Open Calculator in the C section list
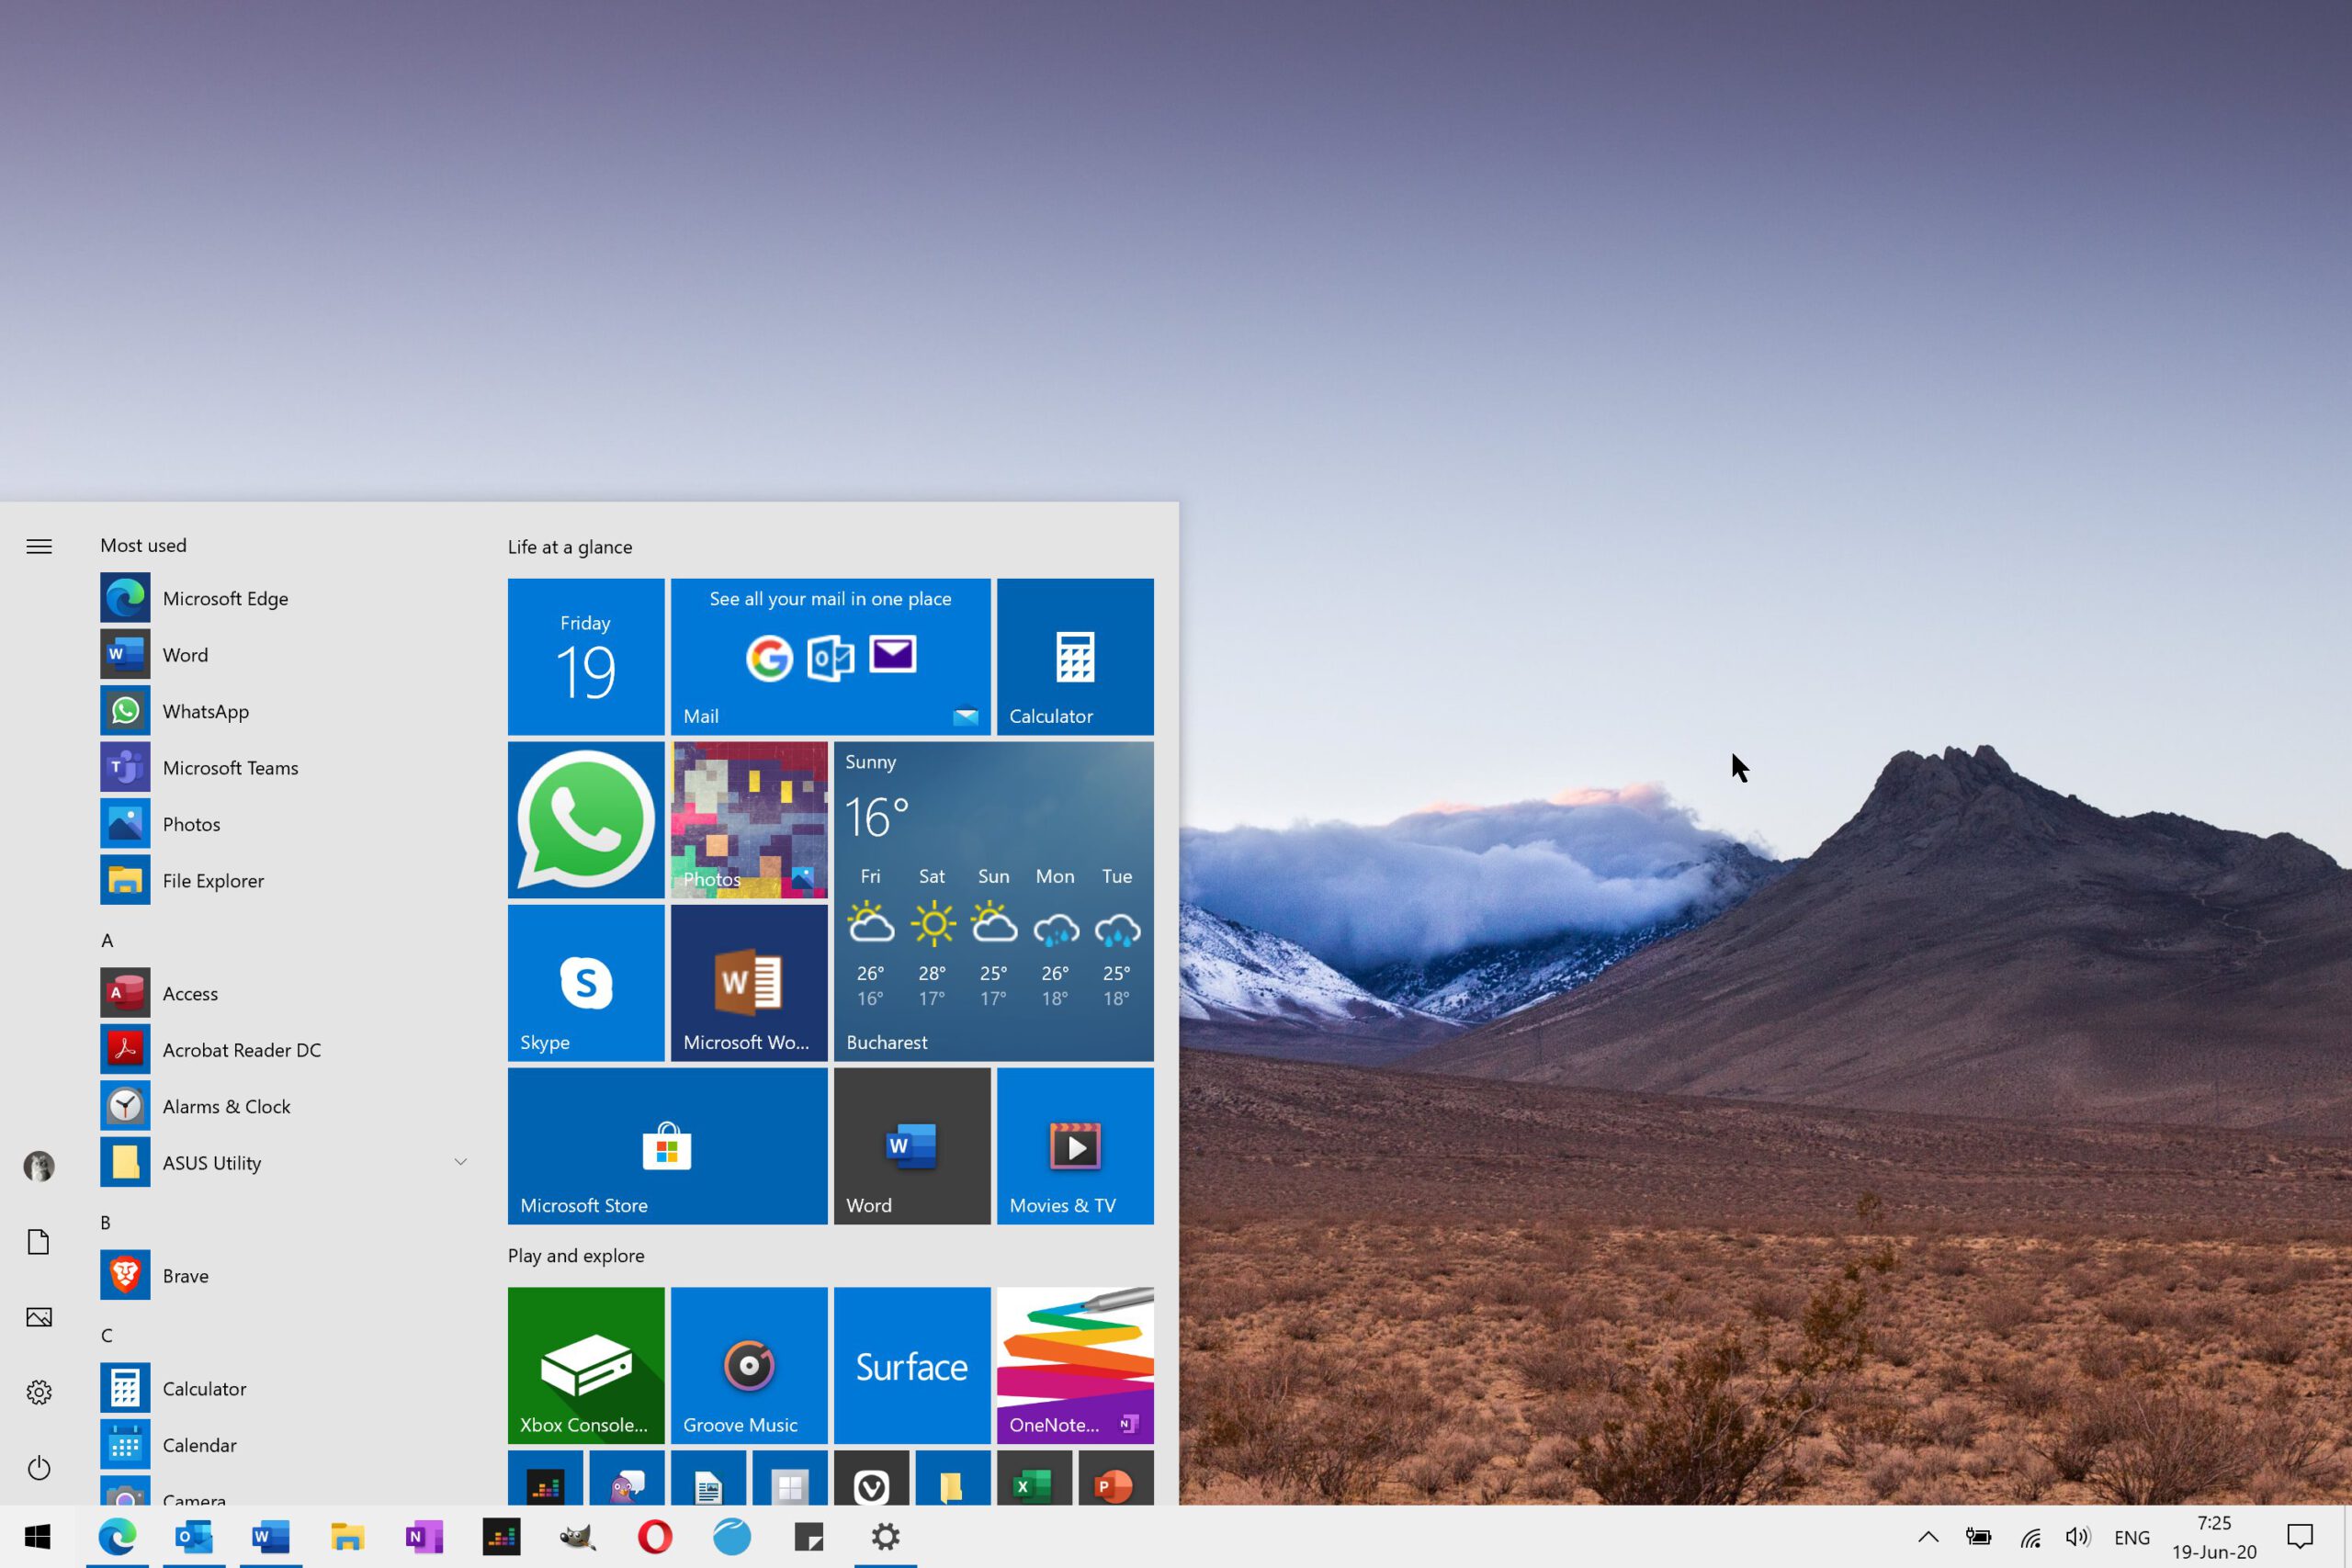The width and height of the screenshot is (2352, 1568). tap(285, 1388)
